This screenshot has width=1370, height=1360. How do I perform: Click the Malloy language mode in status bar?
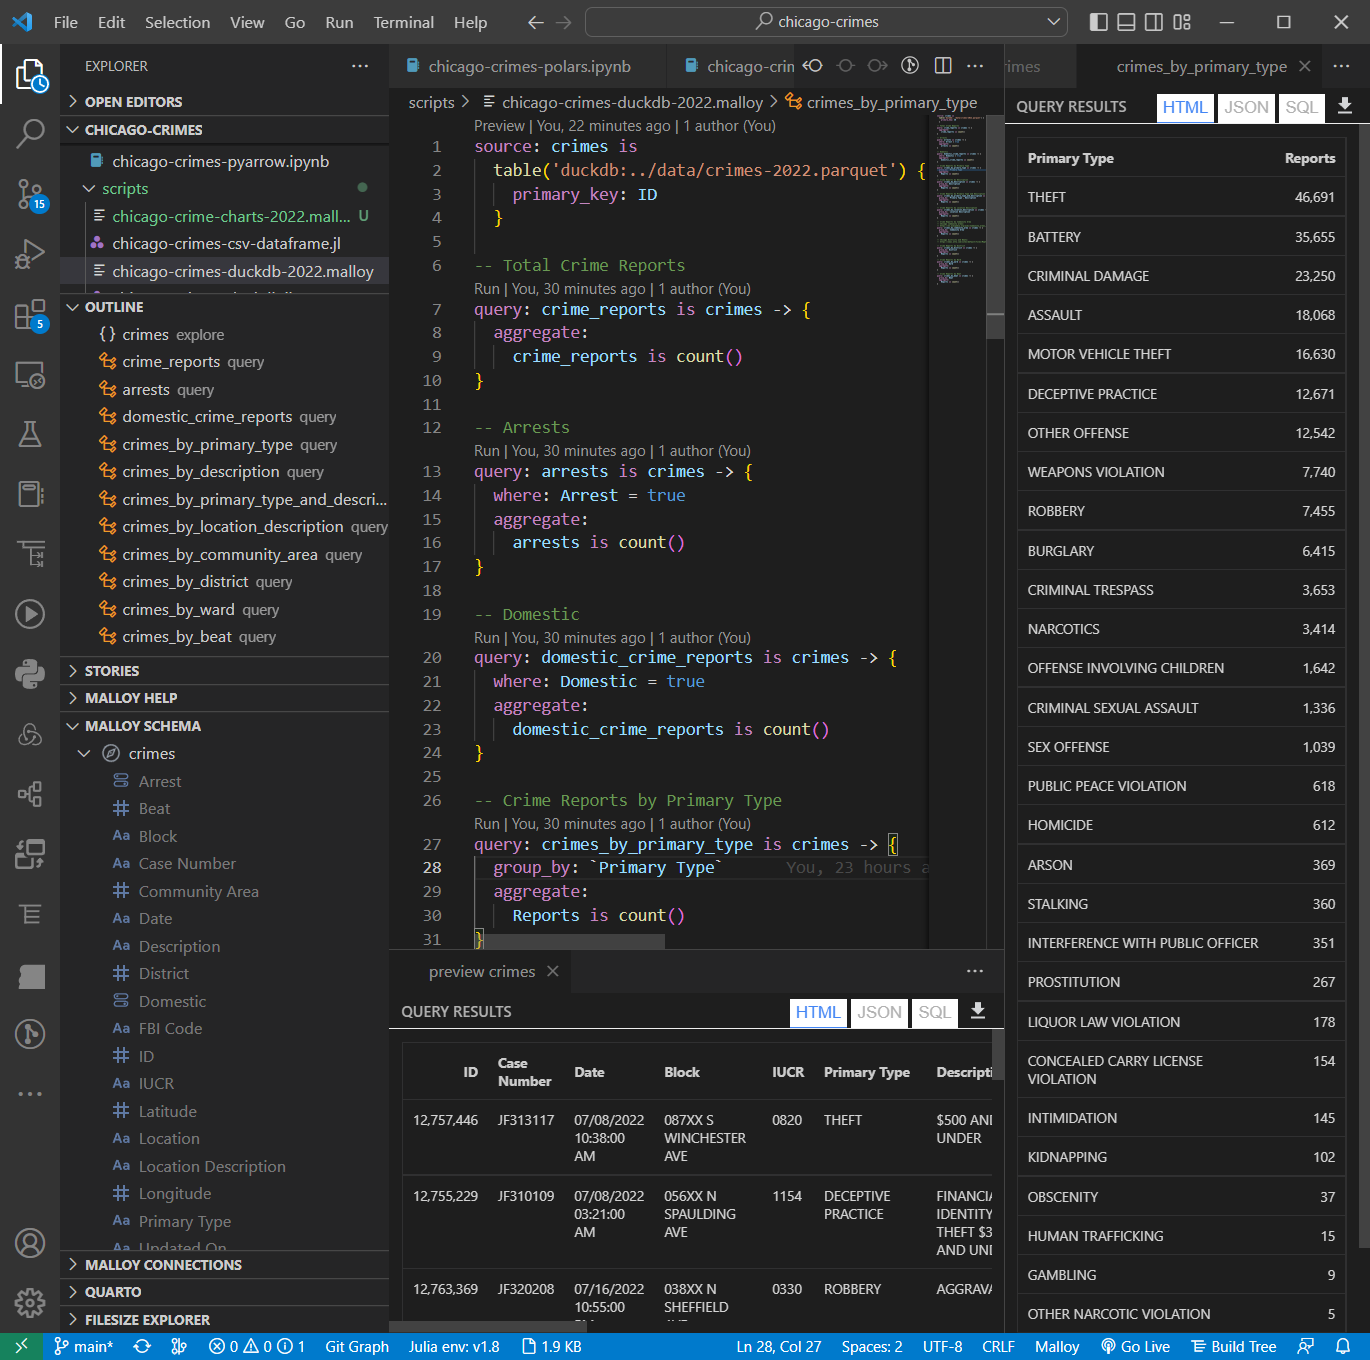coord(1056,1347)
